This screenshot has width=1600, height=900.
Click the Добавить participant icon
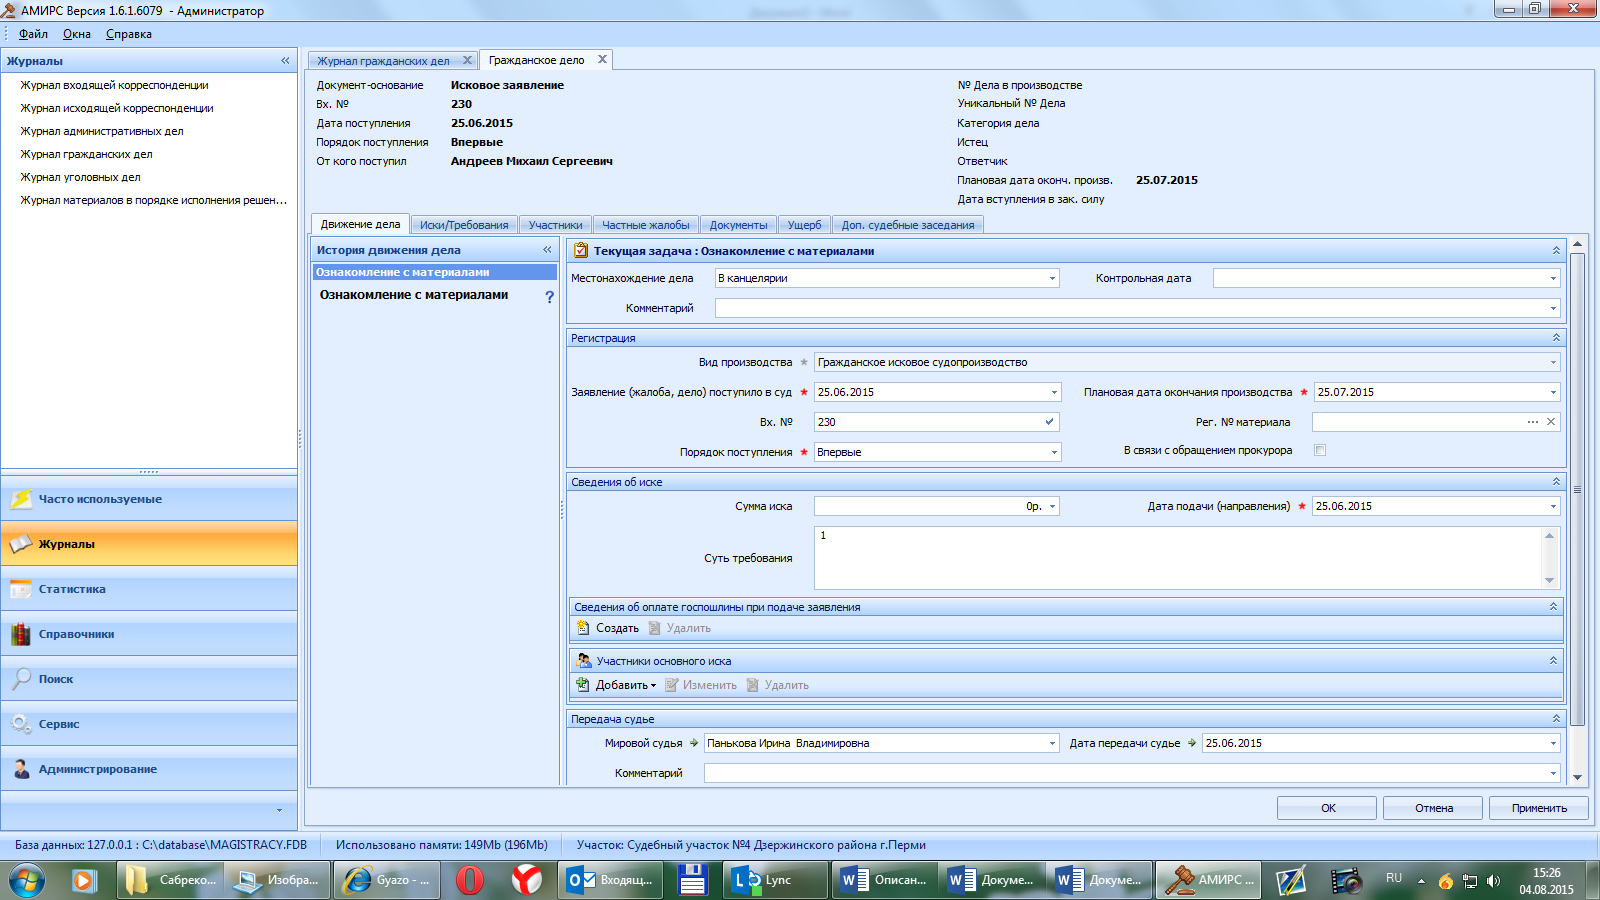click(583, 685)
